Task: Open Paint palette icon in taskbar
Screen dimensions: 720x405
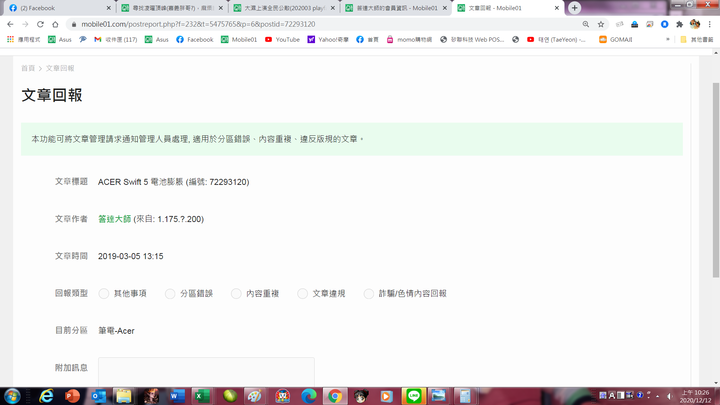Action: (x=254, y=396)
